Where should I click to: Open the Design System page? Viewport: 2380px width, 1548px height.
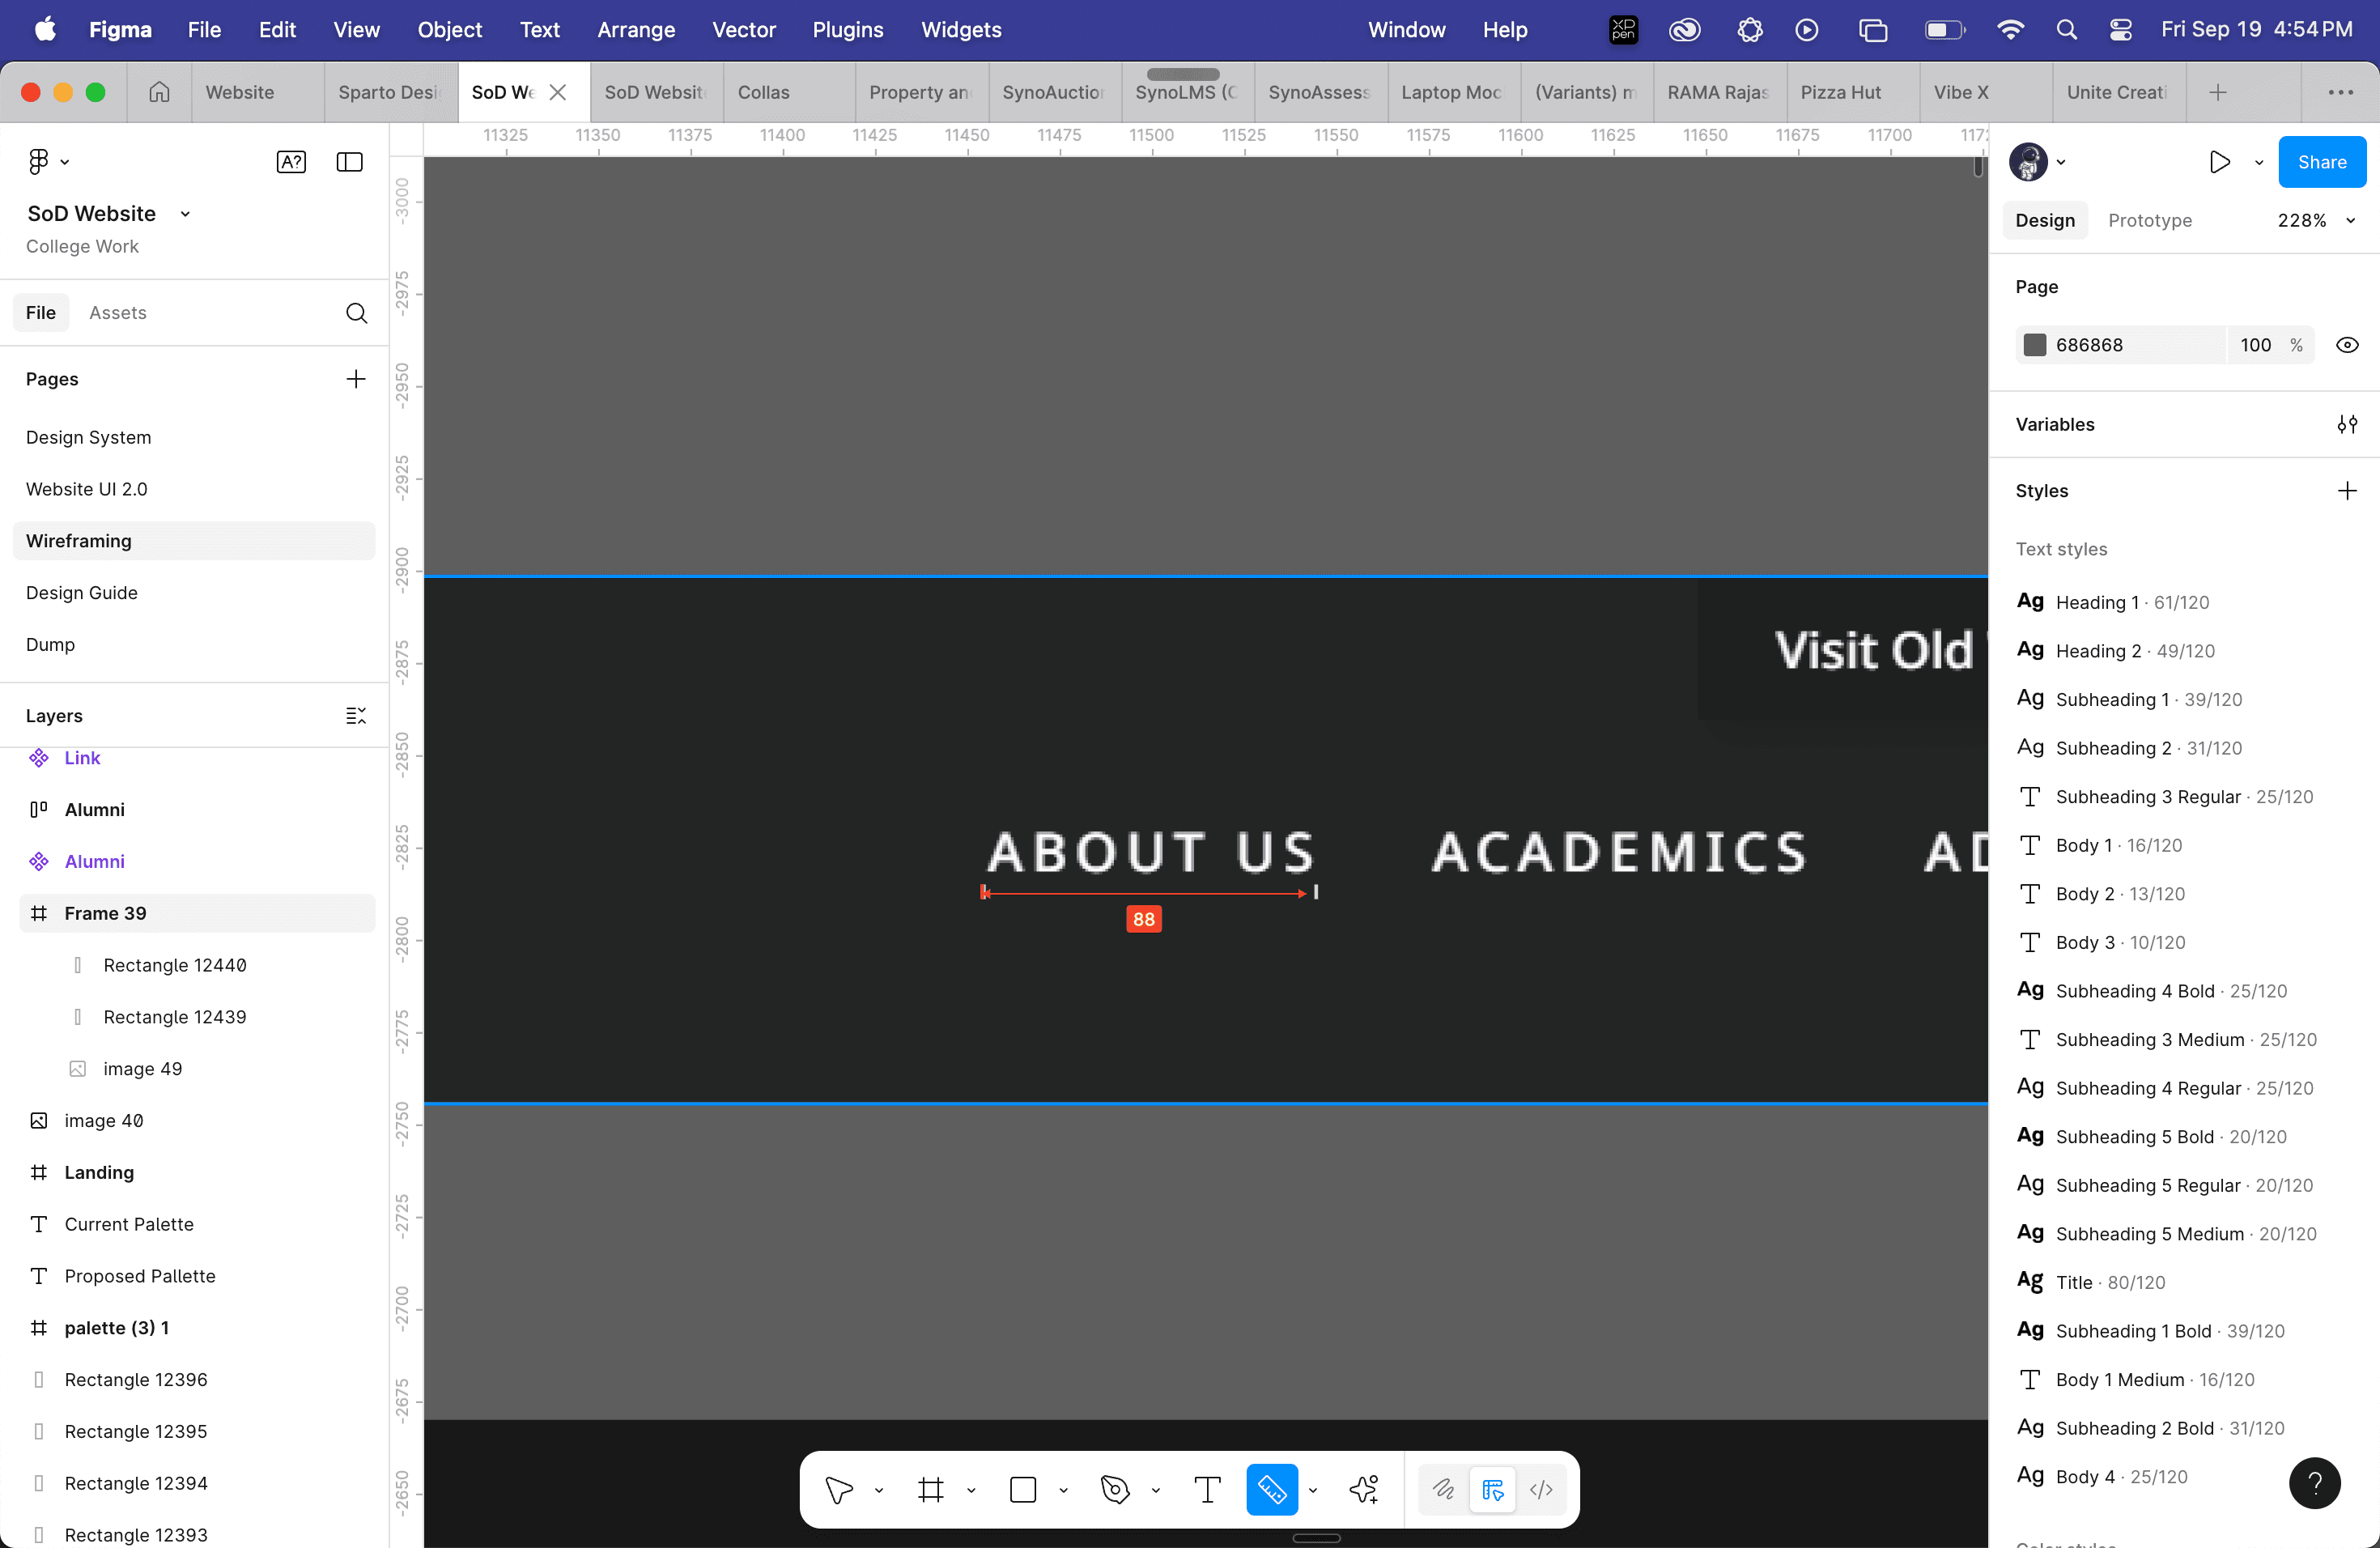tap(89, 437)
